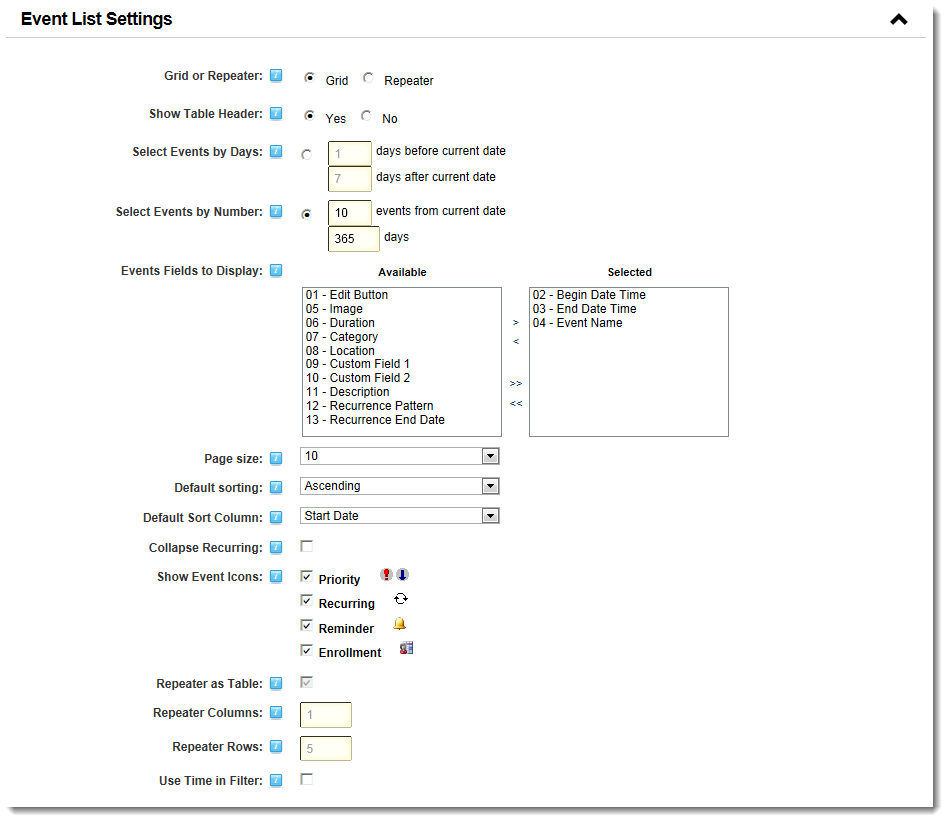Click the Priority exclamation icon

pyautogui.click(x=385, y=575)
